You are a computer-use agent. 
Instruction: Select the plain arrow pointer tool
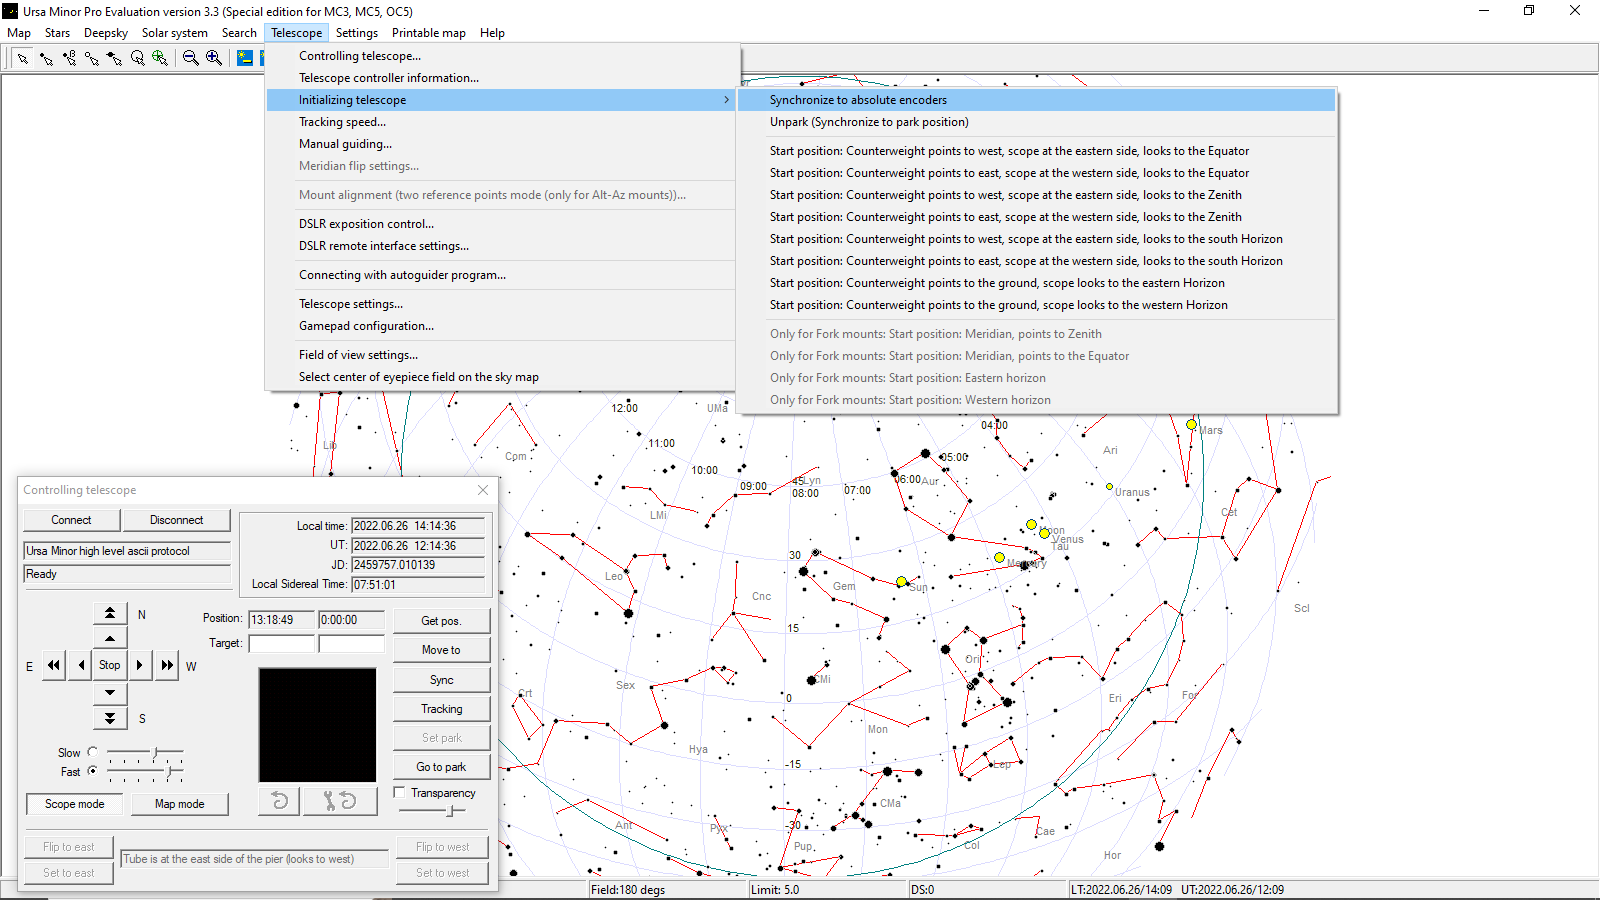point(22,58)
